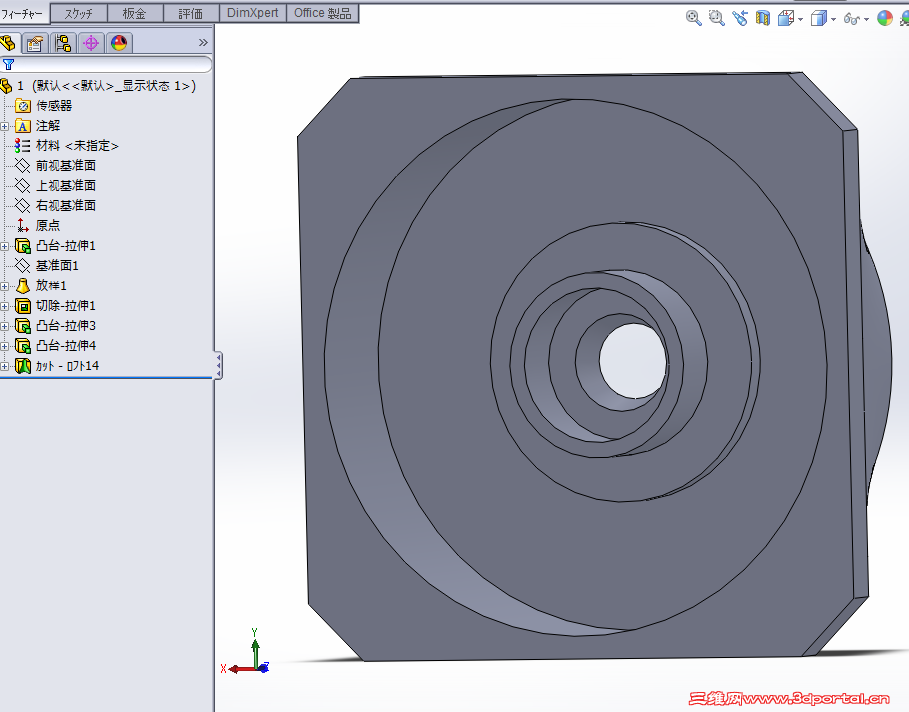Open the Hide/Show Items dropdown arrow
Viewport: 909px width, 712px height.
click(x=867, y=19)
